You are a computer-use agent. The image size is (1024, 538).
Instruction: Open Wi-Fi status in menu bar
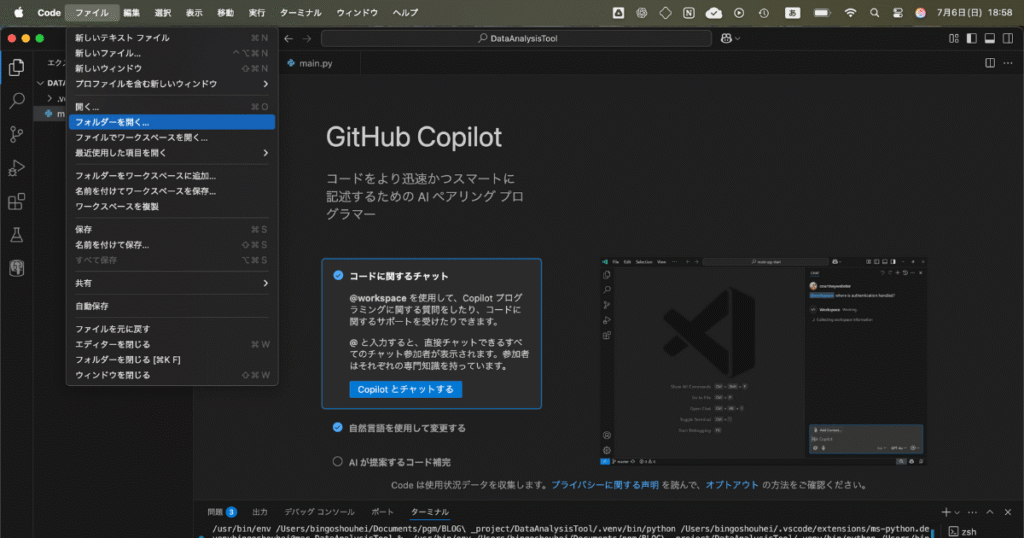tap(850, 12)
